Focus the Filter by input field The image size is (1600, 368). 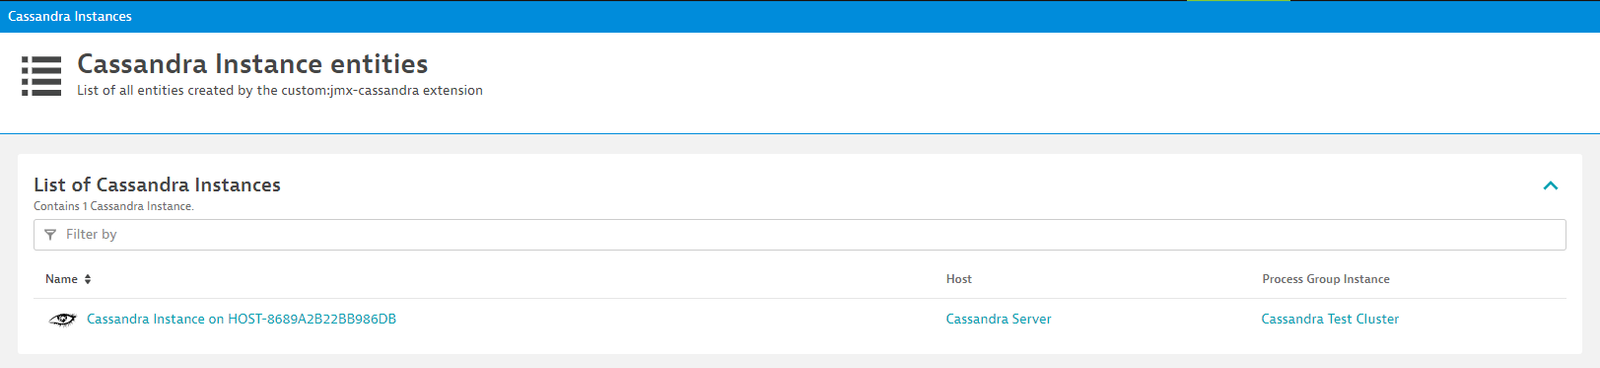click(800, 235)
